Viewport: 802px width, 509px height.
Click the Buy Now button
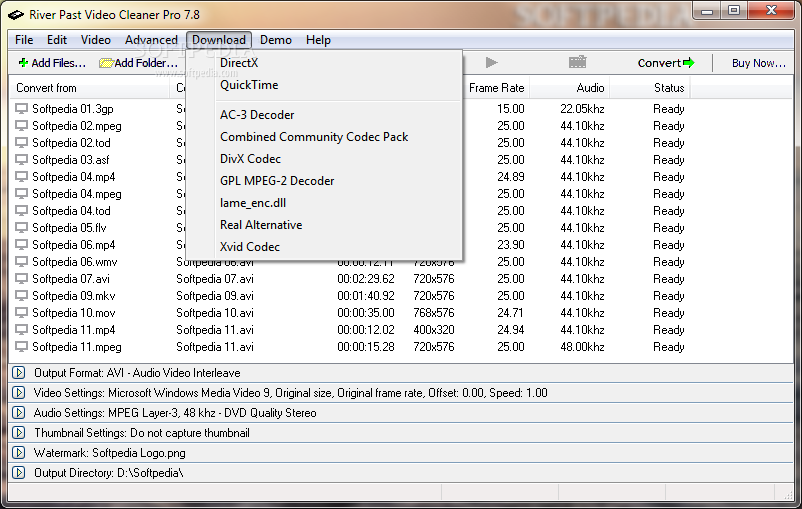coord(759,63)
